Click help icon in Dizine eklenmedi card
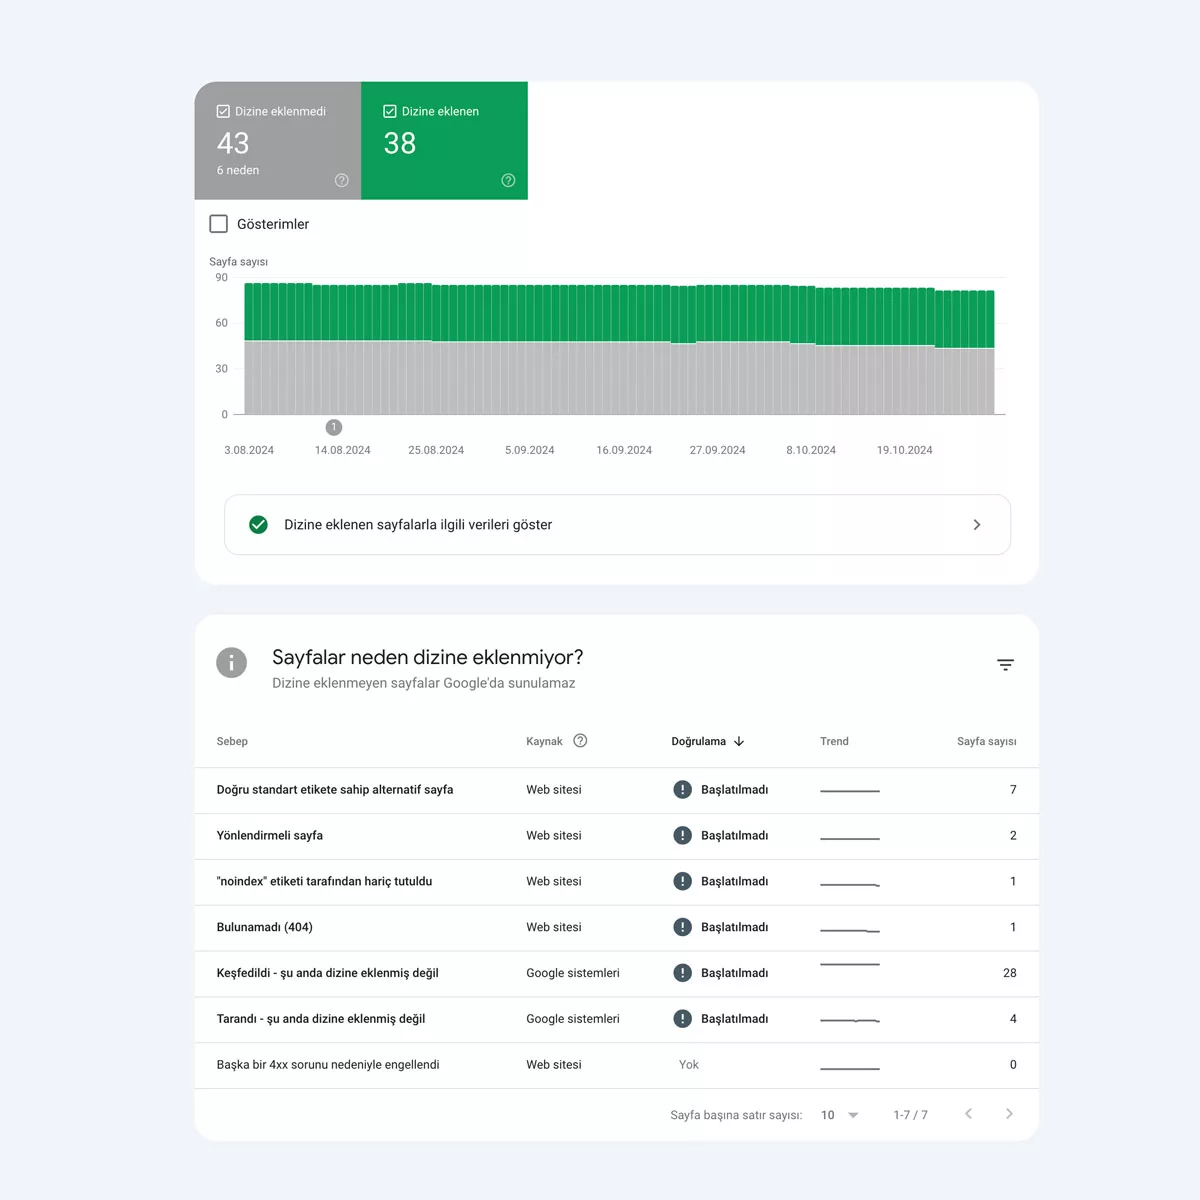The width and height of the screenshot is (1200, 1200). pyautogui.click(x=342, y=180)
